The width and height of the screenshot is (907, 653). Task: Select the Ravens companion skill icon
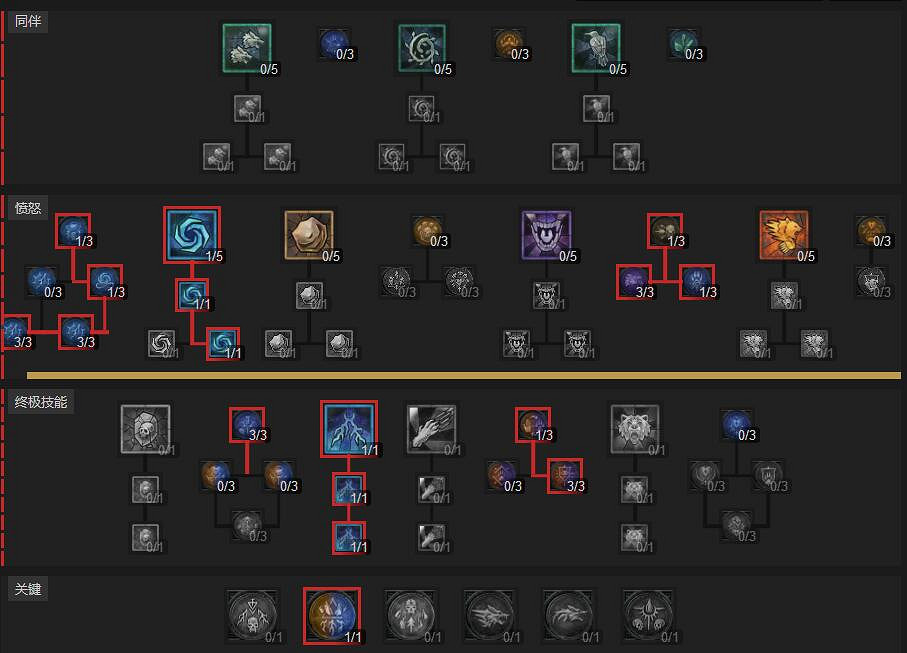[596, 48]
